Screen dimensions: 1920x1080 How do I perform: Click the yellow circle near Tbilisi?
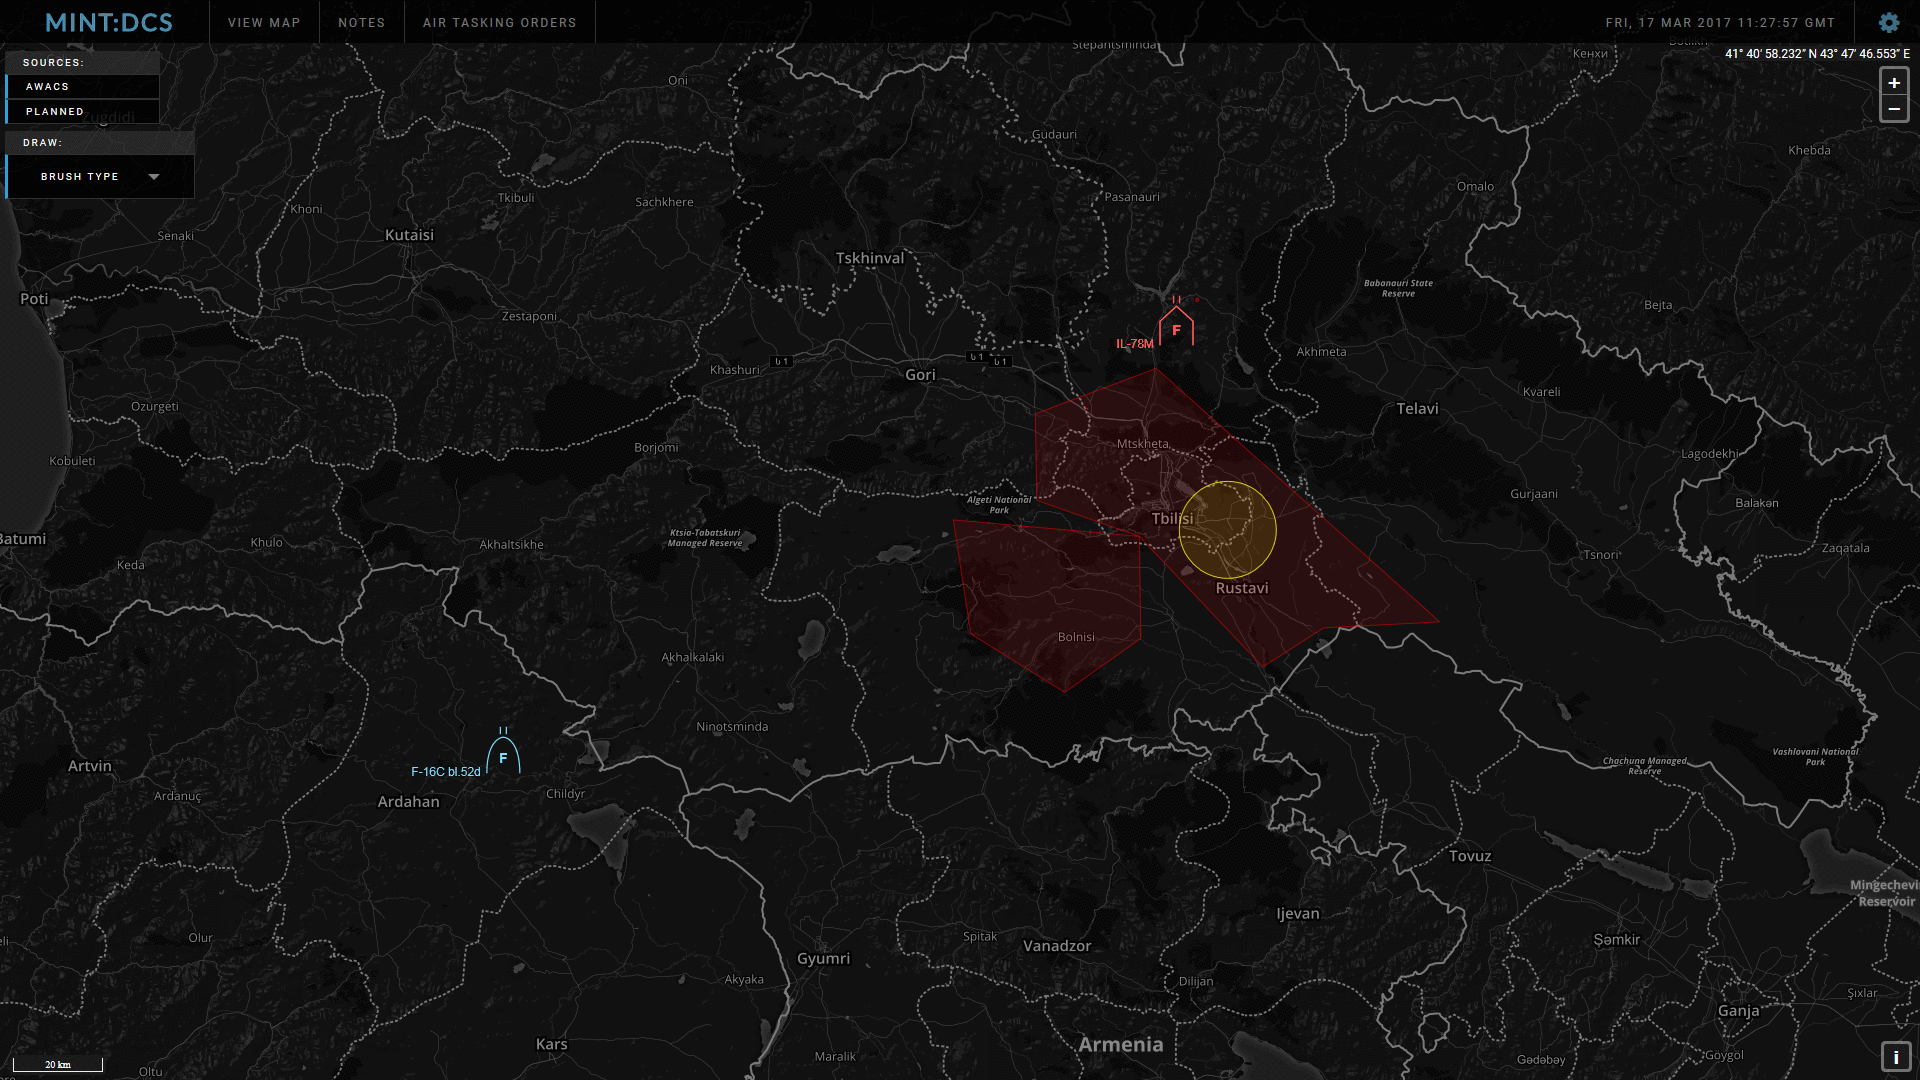pos(1227,530)
